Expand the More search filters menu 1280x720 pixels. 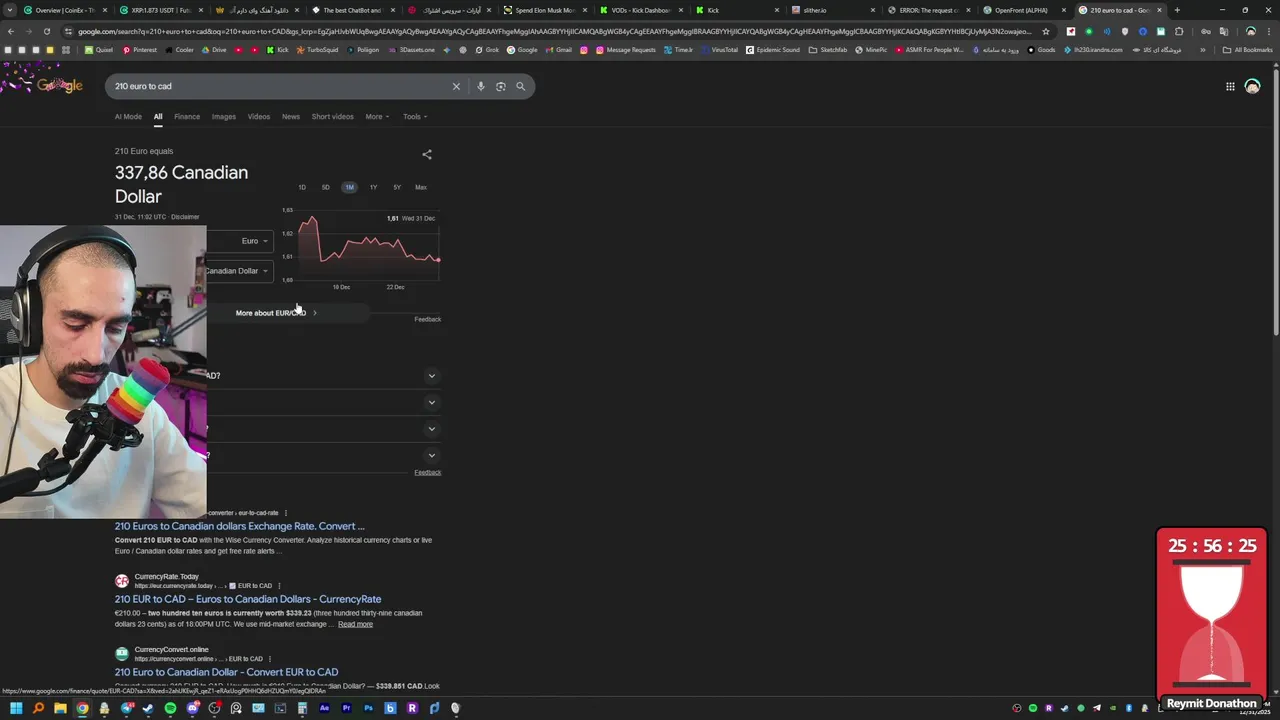(x=377, y=117)
